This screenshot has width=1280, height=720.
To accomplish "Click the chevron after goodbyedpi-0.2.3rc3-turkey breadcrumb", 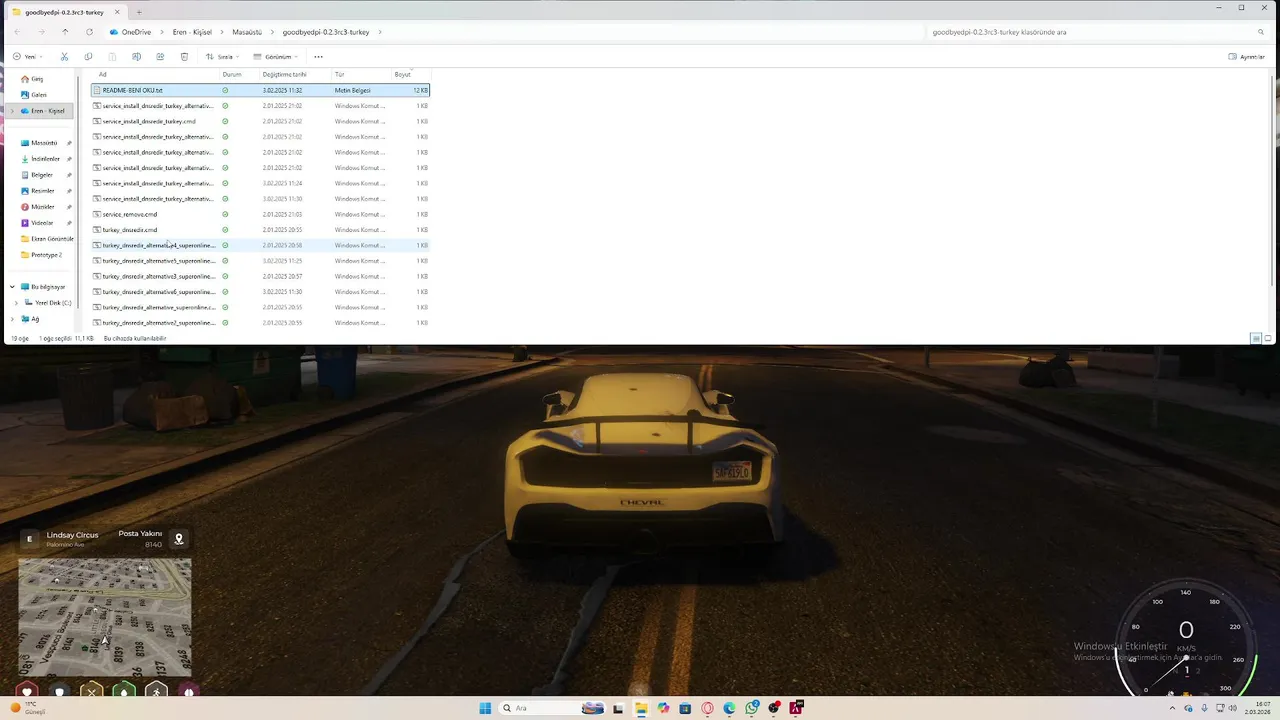I will pyautogui.click(x=380, y=32).
